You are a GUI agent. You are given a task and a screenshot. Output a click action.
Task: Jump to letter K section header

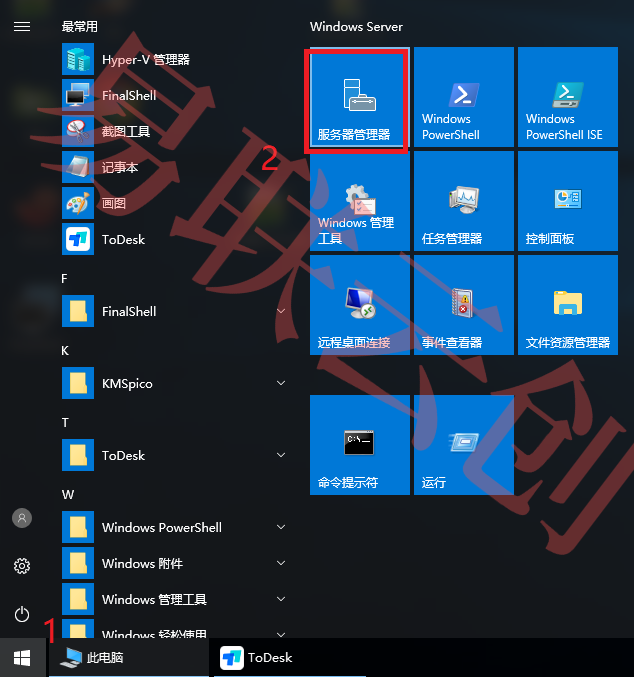coord(65,351)
